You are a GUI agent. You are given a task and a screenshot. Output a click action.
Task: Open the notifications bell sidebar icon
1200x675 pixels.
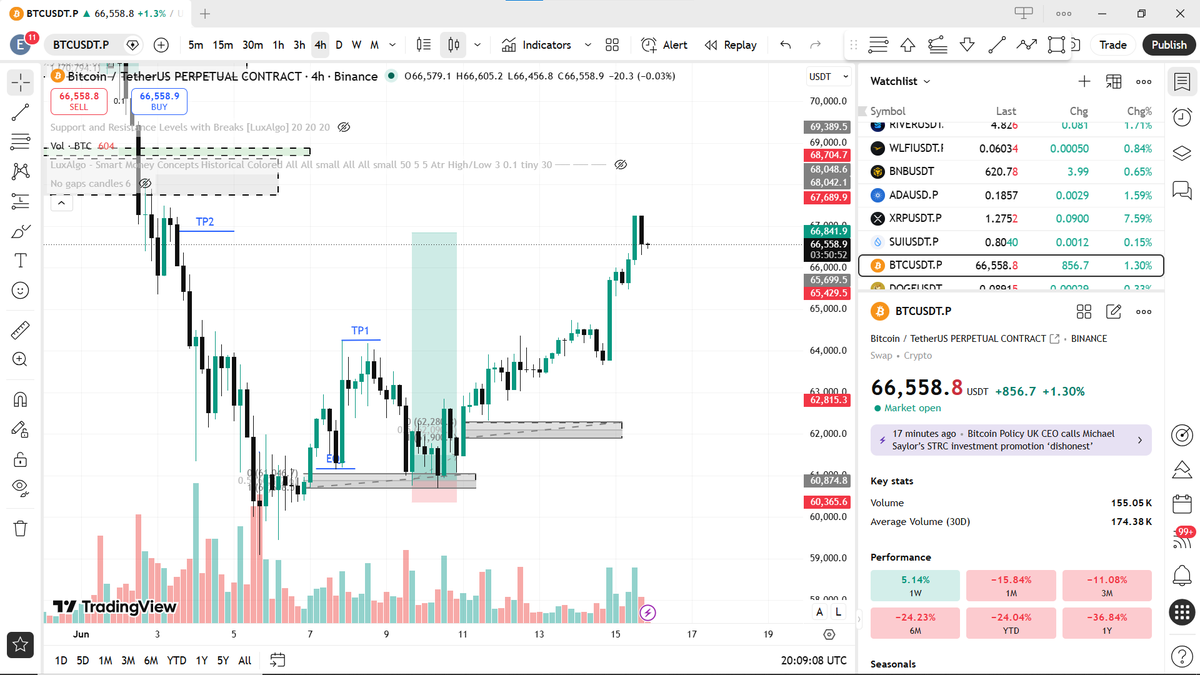(x=1181, y=575)
